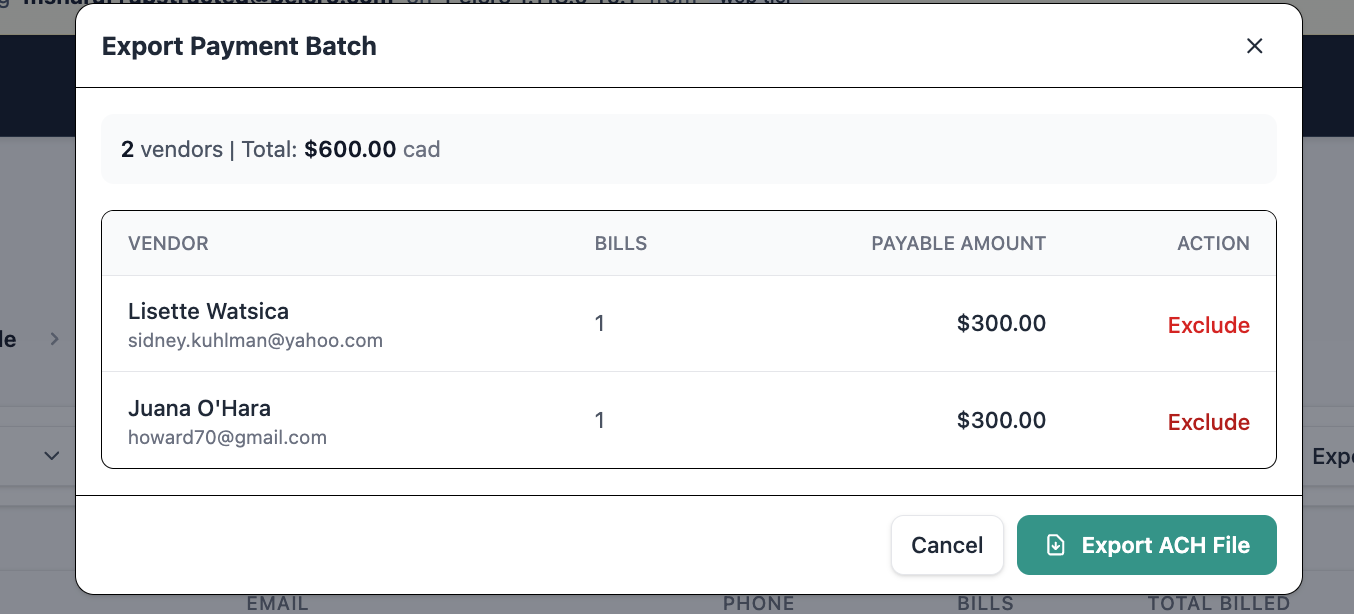Click the right chevron behind the dialog
The width and height of the screenshot is (1354, 614).
pyautogui.click(x=54, y=339)
